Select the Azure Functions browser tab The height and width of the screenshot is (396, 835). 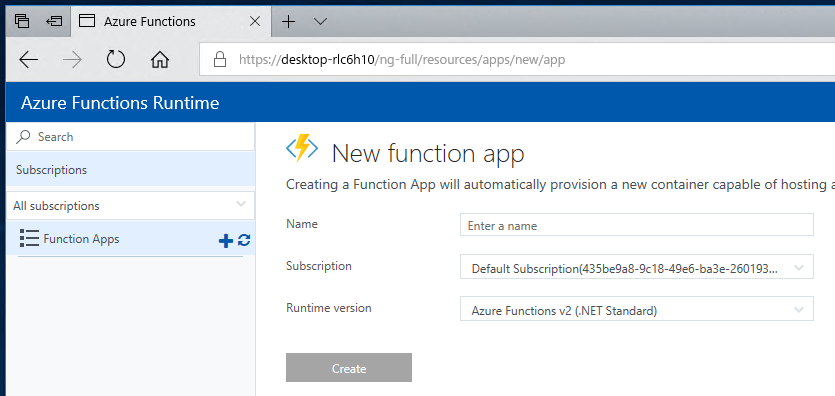170,21
